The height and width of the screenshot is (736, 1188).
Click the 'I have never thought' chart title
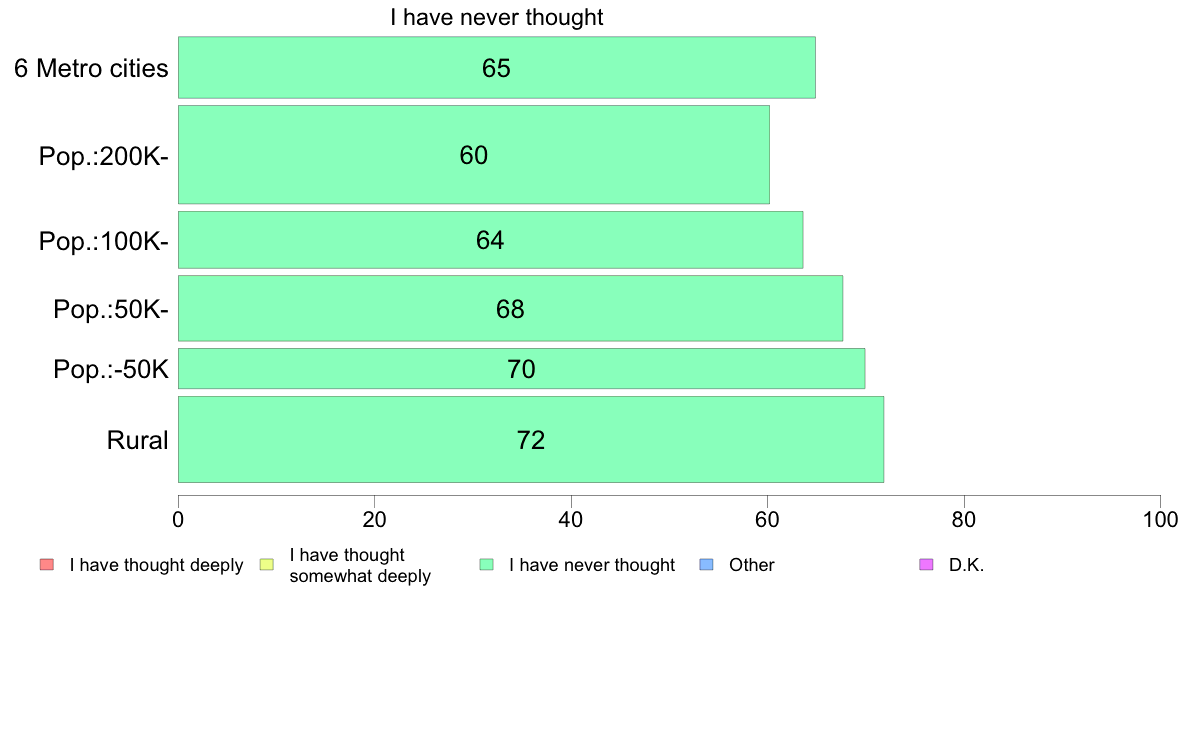click(x=497, y=17)
